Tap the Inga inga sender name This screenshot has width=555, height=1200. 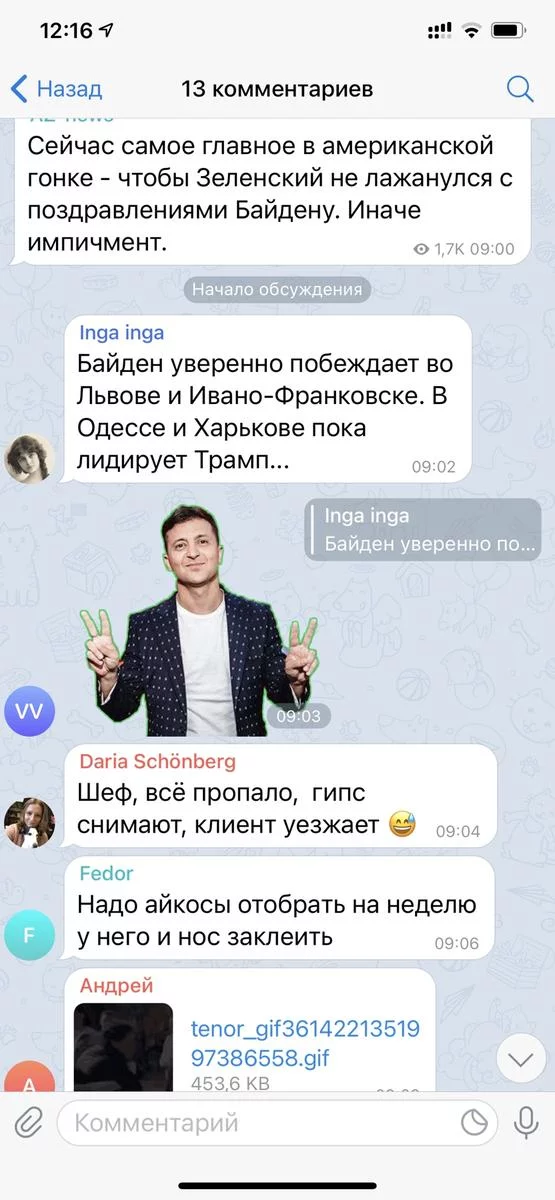[x=121, y=333]
